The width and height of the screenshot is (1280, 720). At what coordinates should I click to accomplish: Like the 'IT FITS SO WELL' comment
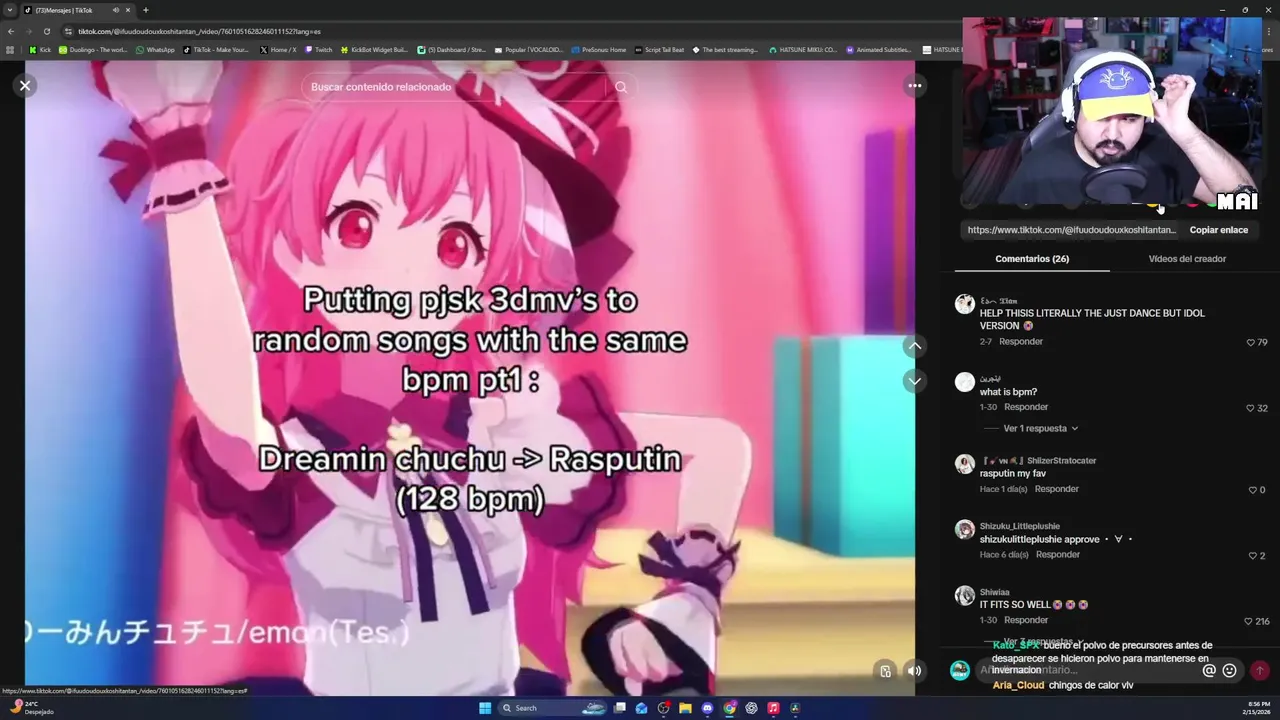tap(1249, 621)
